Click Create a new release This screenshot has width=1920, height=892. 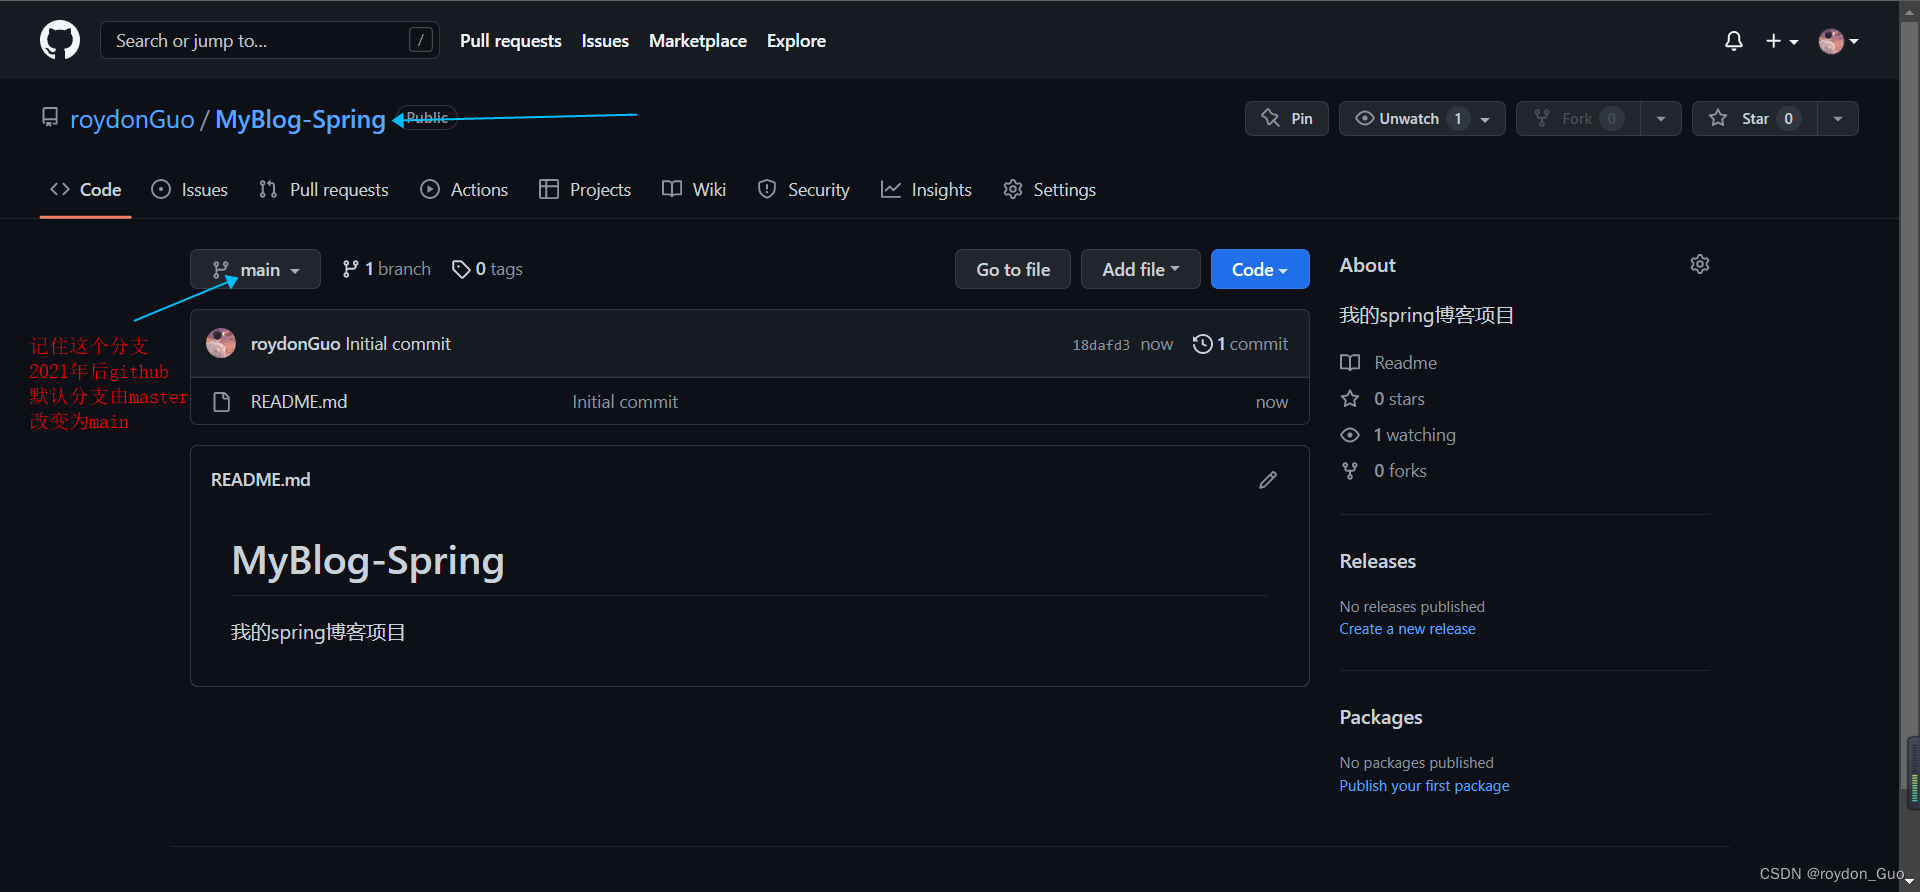tap(1407, 629)
